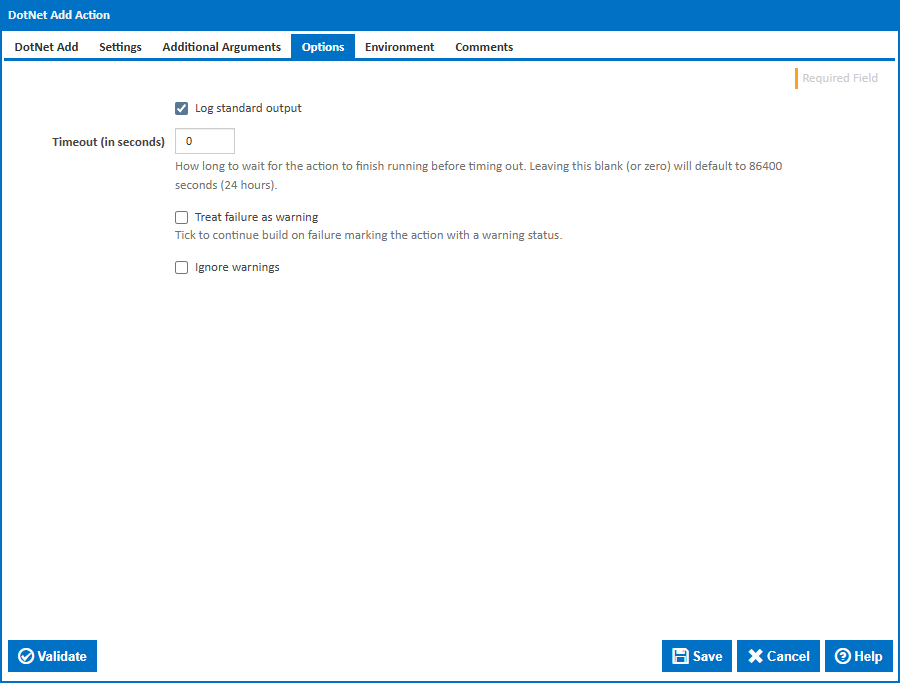Click the Required Field indicator
Screen dimensions: 900x683
(840, 78)
